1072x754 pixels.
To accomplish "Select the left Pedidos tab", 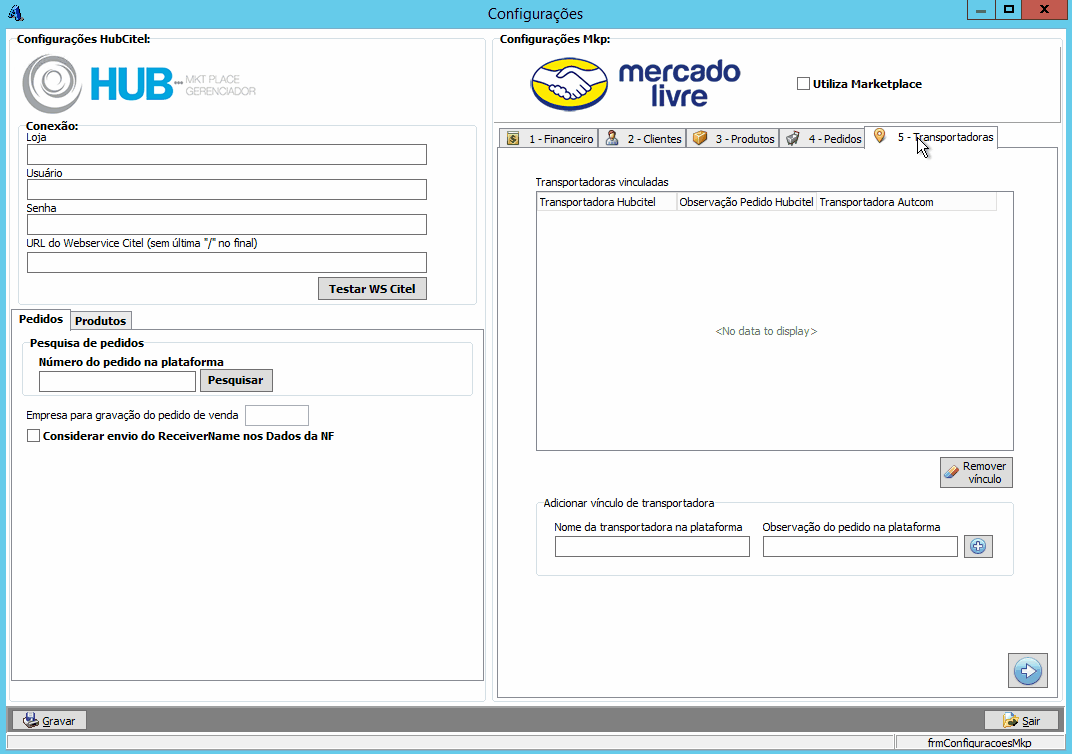I will (41, 319).
